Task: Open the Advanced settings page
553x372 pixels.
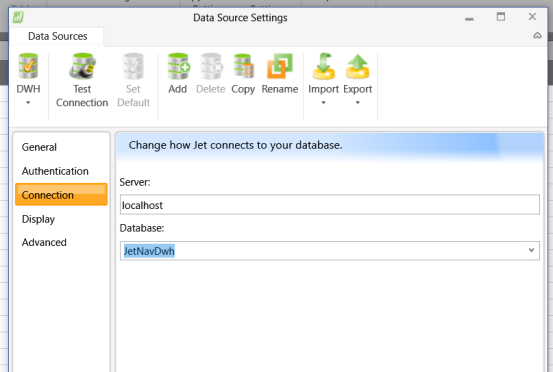Action: pyautogui.click(x=44, y=242)
